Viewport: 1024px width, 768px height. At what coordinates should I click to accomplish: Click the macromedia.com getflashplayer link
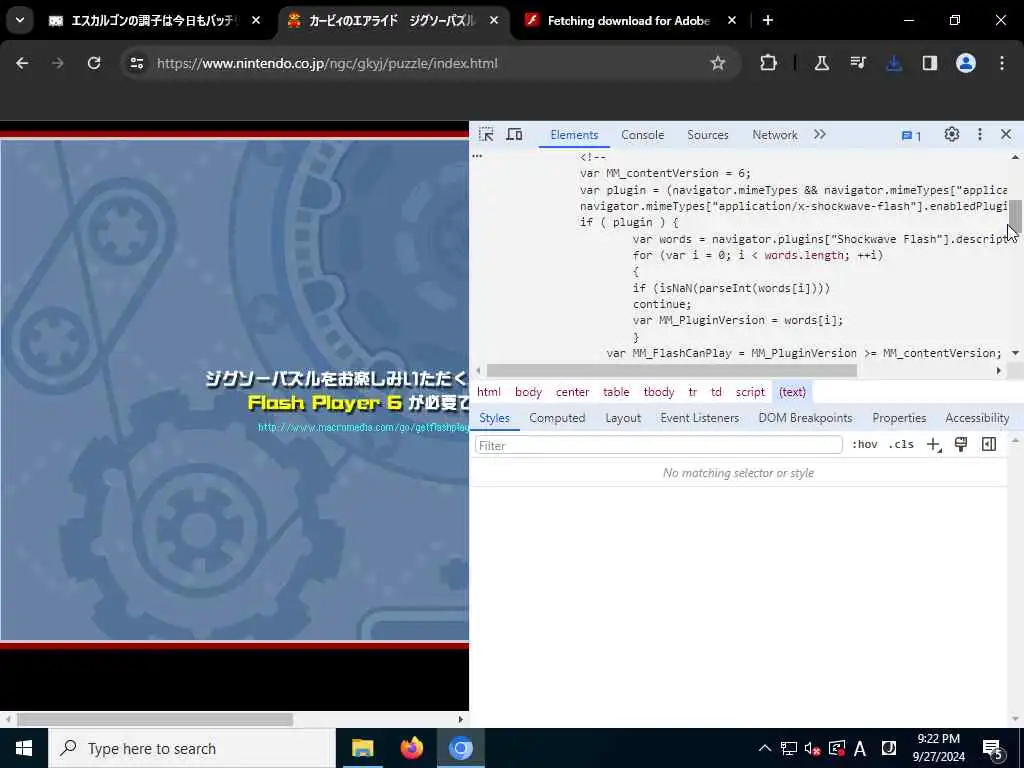click(363, 427)
